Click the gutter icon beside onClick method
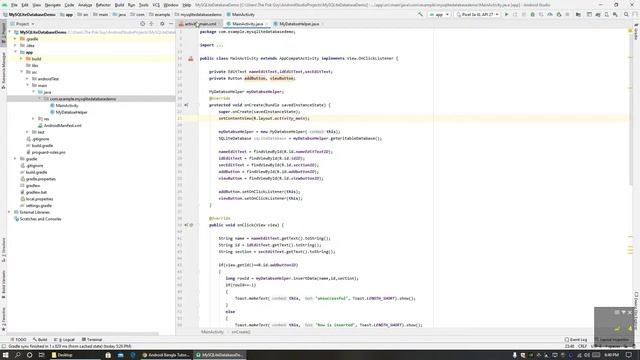This screenshot has height=360, width=640. [x=189, y=225]
